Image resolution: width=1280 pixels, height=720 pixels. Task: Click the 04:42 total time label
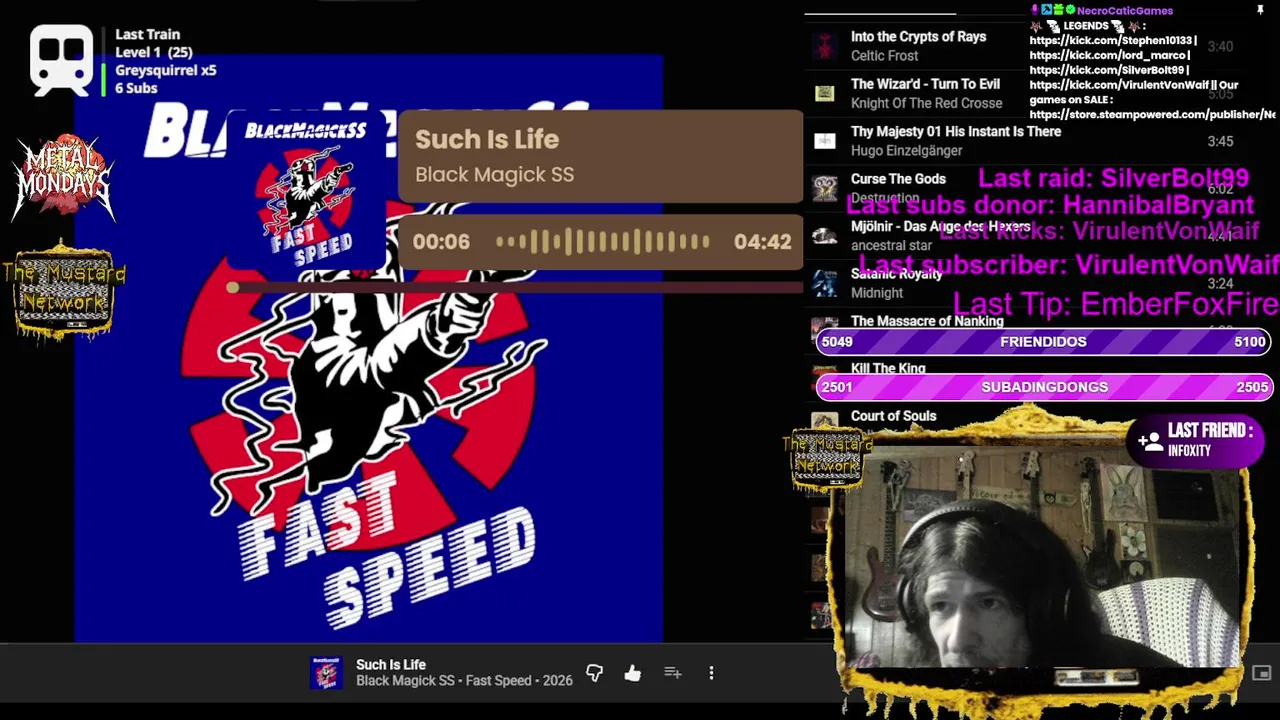click(762, 242)
